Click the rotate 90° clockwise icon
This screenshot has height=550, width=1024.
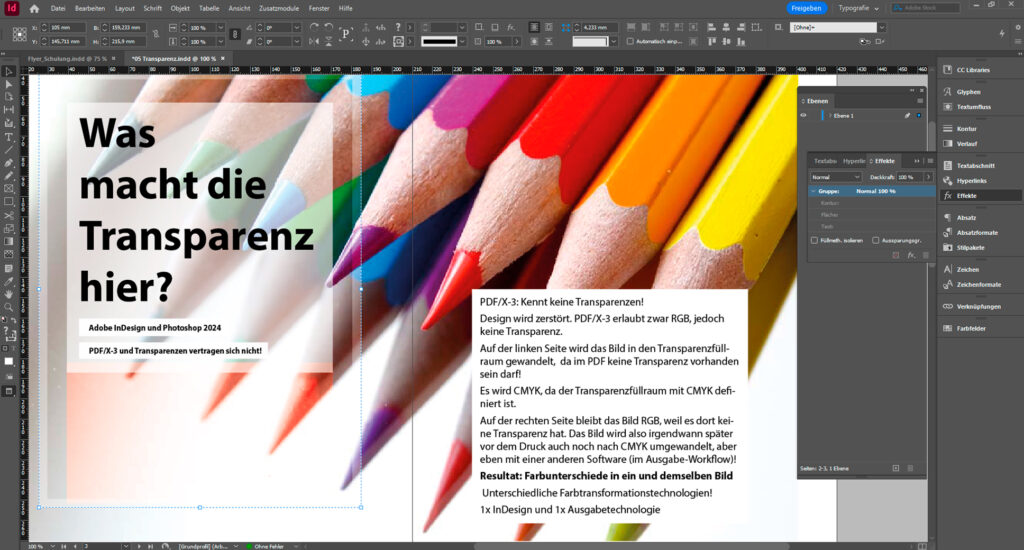[x=314, y=27]
